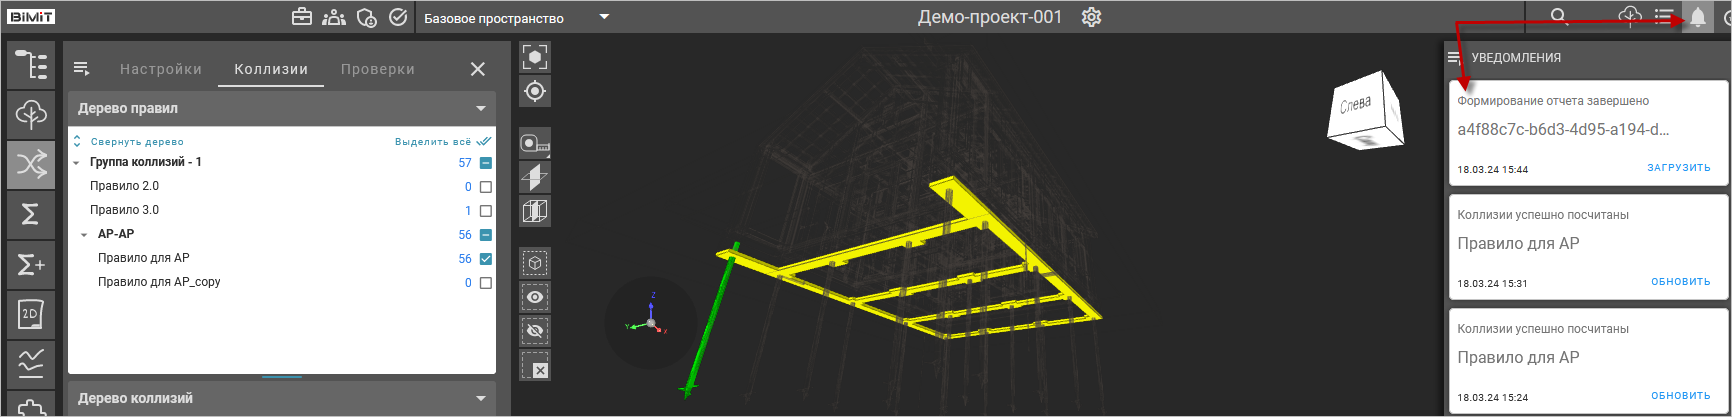
Task: Open the 2D drawing sidebar icon
Action: (x=31, y=314)
